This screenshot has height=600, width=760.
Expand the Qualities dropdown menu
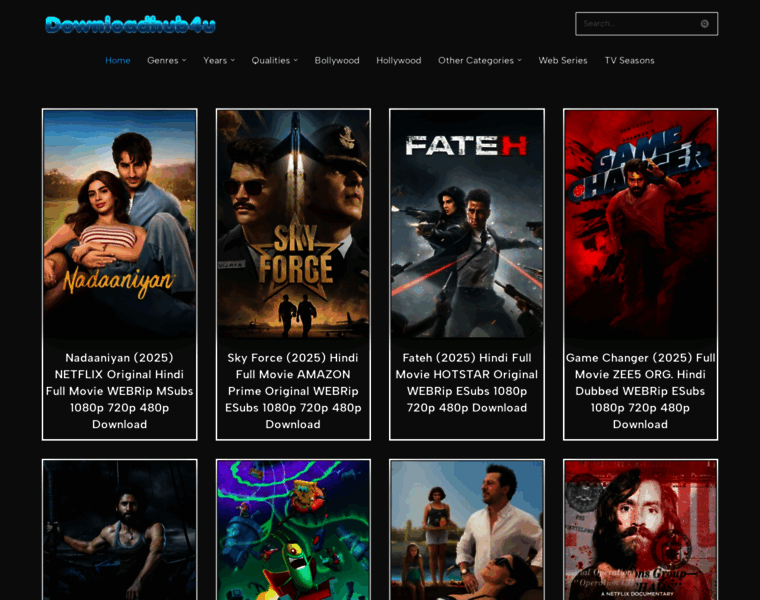(274, 61)
